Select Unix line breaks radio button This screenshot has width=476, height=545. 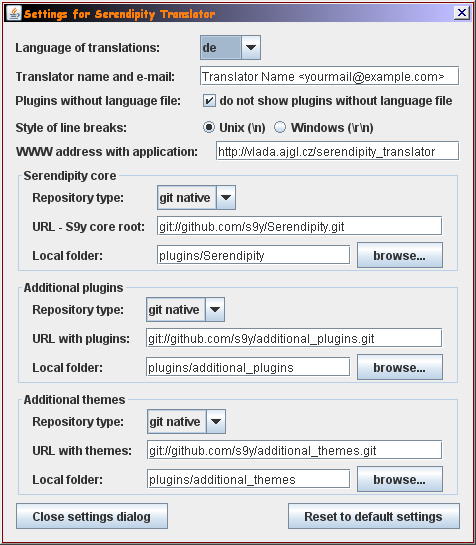[209, 128]
